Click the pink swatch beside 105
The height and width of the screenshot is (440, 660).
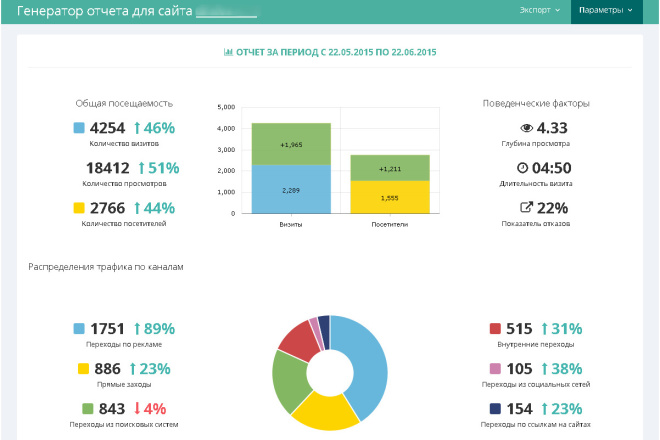pyautogui.click(x=495, y=368)
